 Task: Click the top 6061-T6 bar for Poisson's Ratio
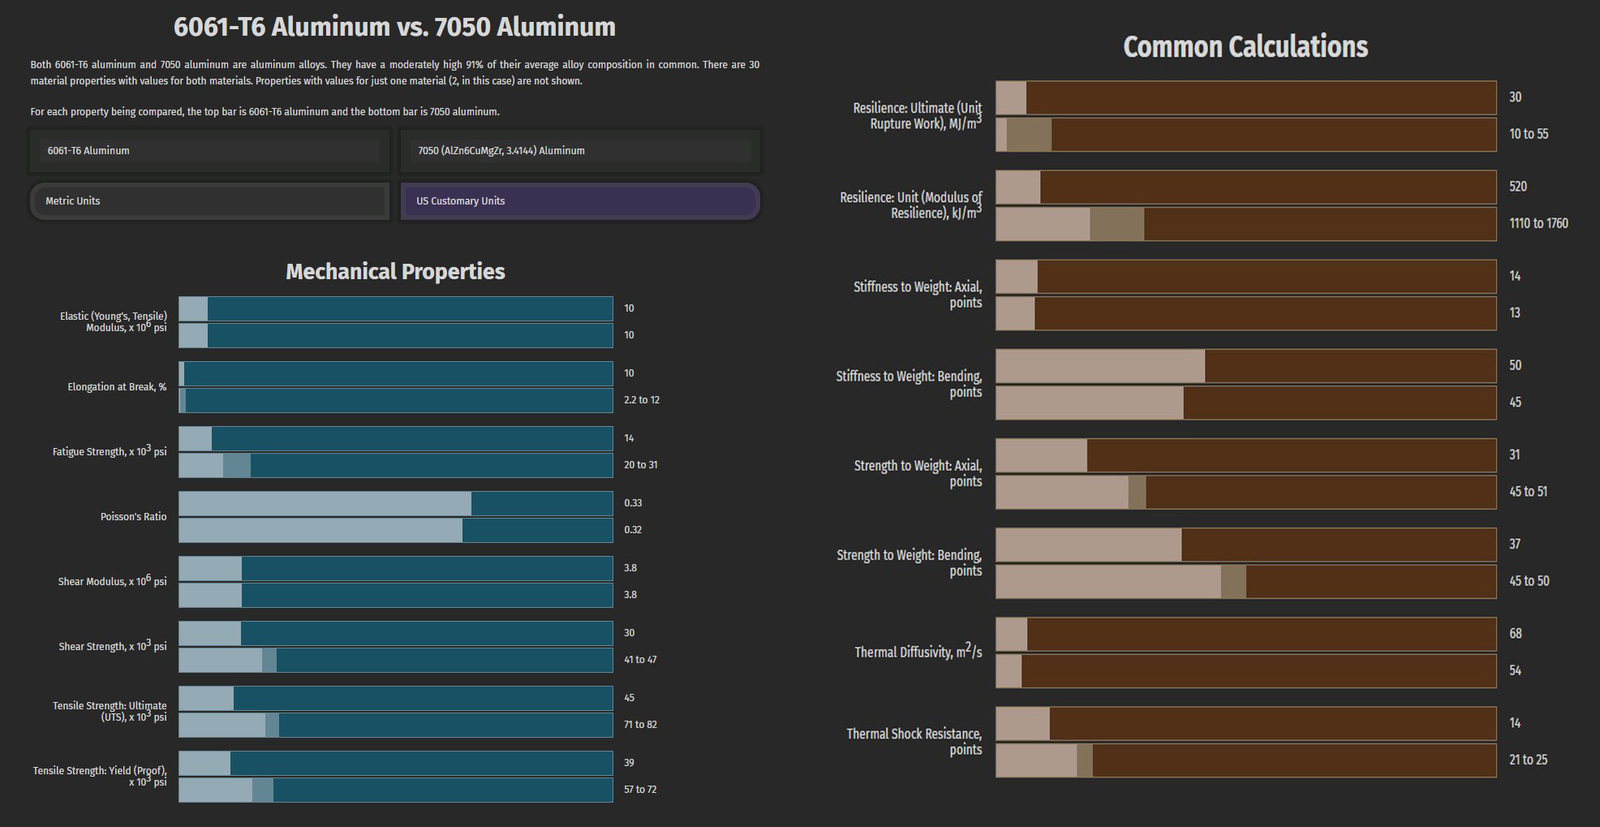pyautogui.click(x=396, y=504)
